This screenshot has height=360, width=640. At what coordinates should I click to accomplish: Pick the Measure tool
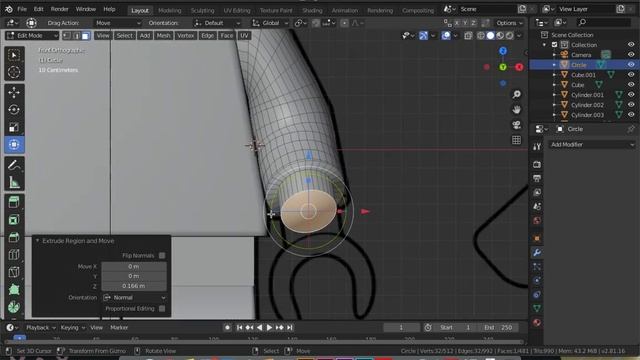(x=14, y=182)
